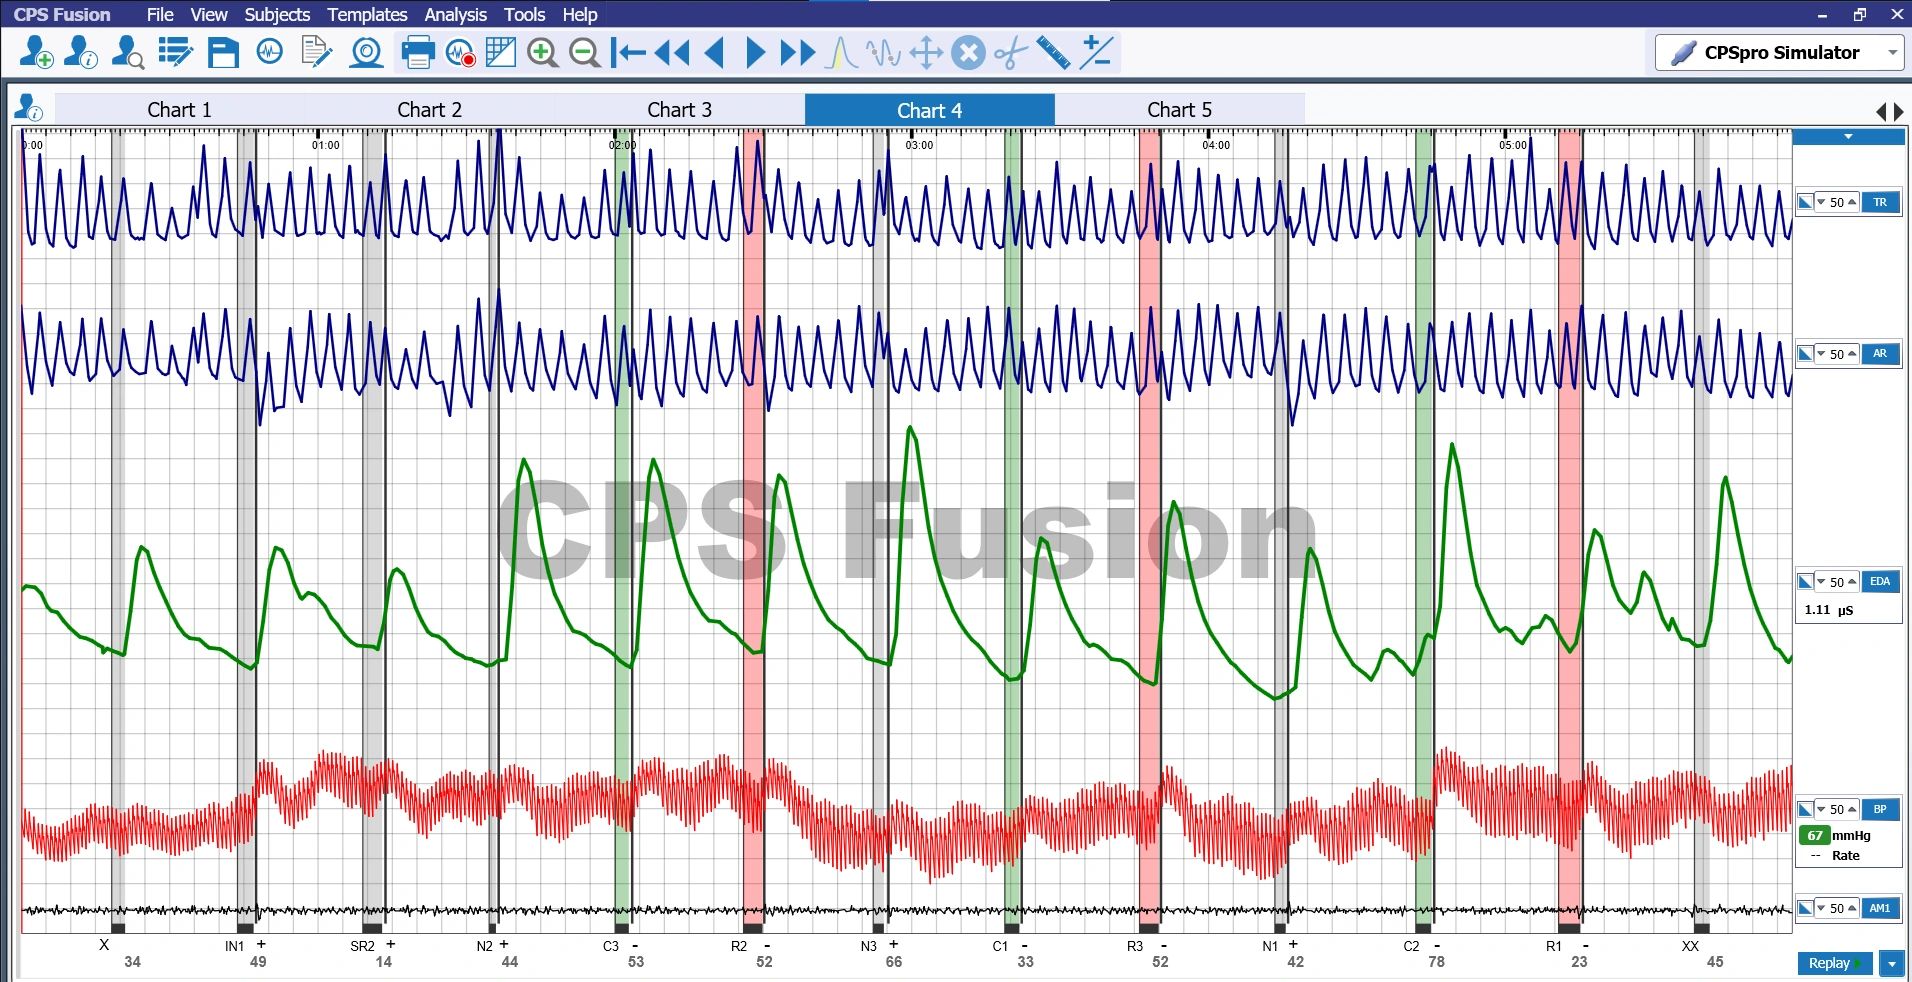Click the BP channel label button
This screenshot has height=982, width=1912.
point(1880,809)
